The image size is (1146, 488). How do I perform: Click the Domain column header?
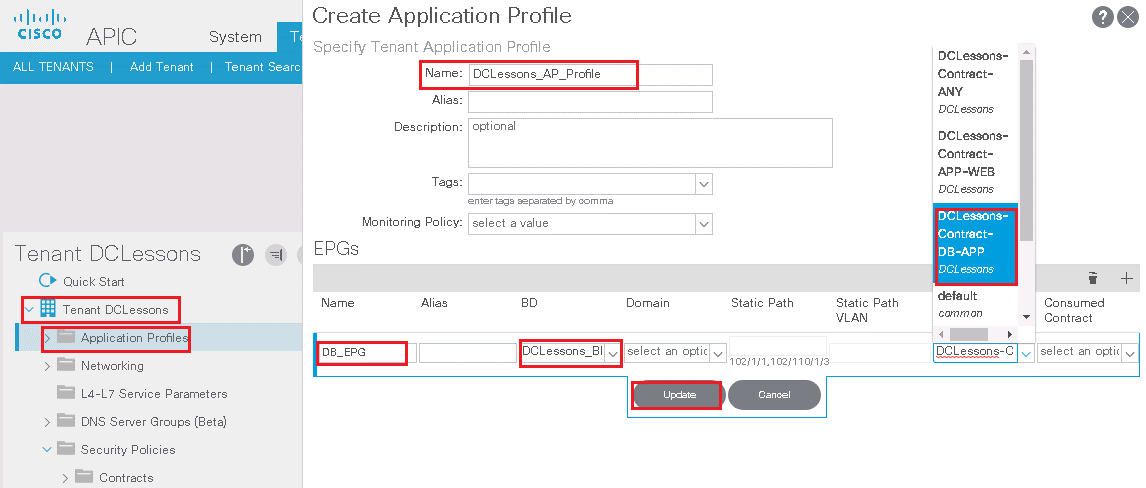[648, 302]
